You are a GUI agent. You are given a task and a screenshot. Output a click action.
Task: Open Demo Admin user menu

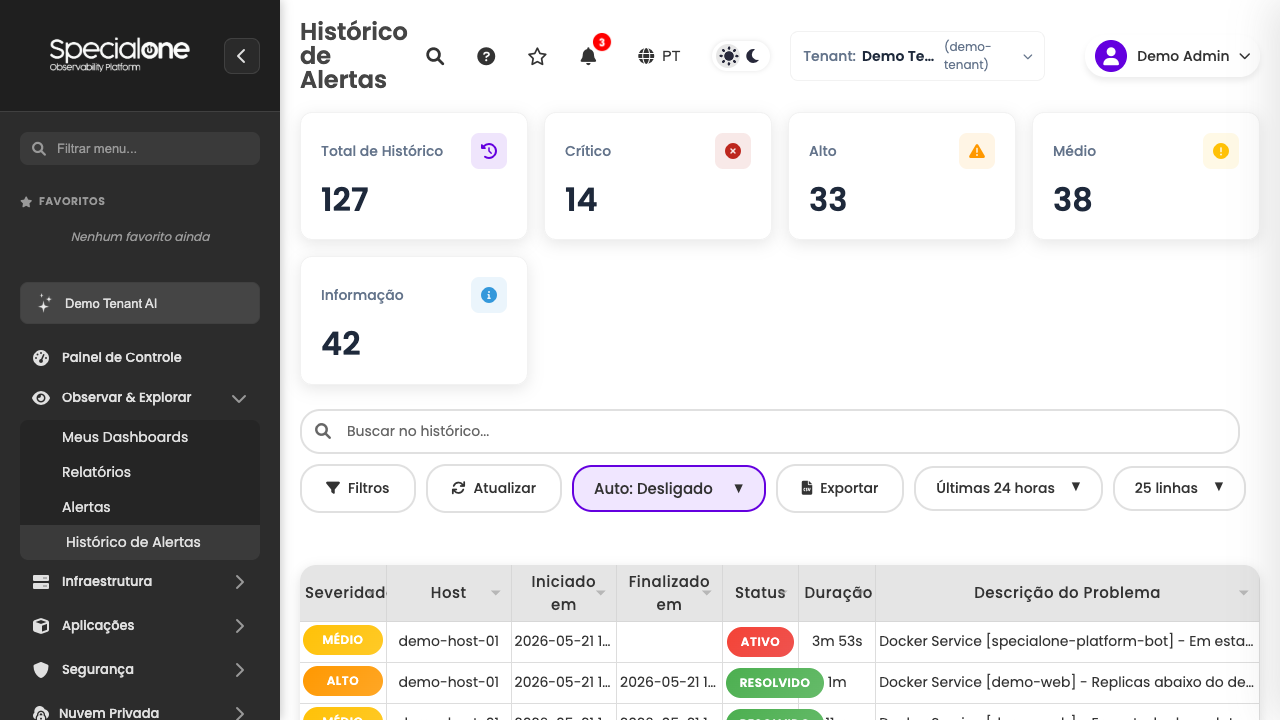1173,56
